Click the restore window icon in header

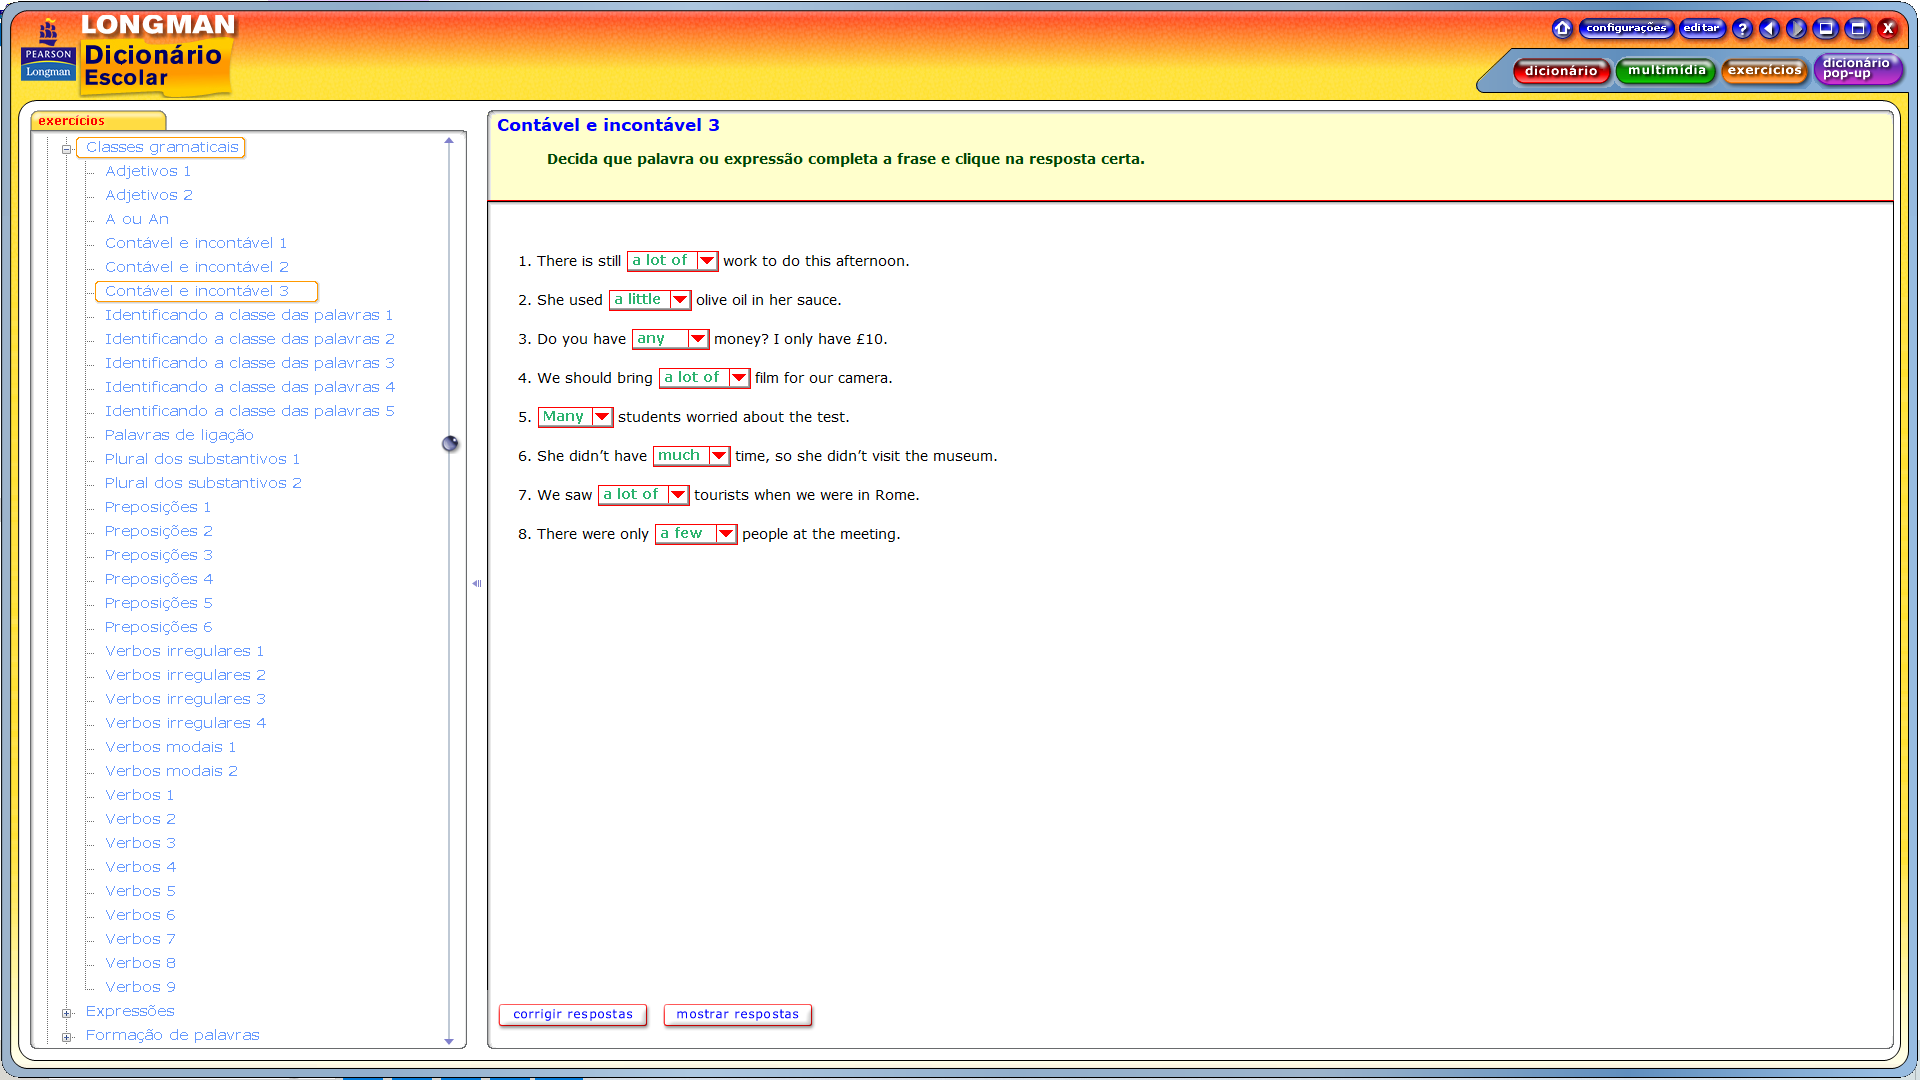(x=1826, y=28)
